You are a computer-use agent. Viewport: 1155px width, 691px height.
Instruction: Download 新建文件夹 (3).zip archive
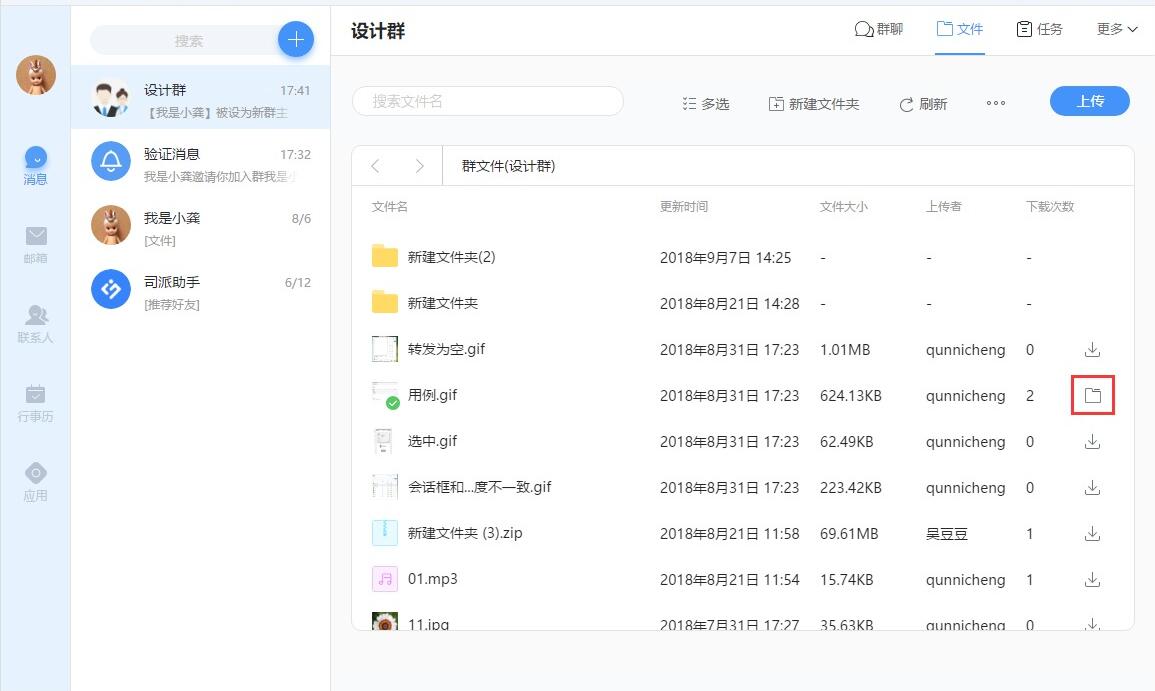[1092, 533]
